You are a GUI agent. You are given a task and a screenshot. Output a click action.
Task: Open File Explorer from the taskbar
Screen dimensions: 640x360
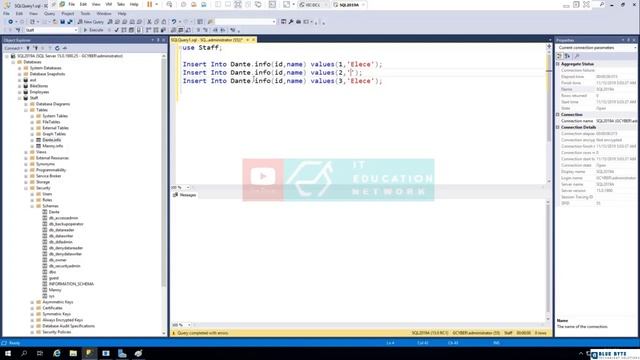[x=73, y=353]
